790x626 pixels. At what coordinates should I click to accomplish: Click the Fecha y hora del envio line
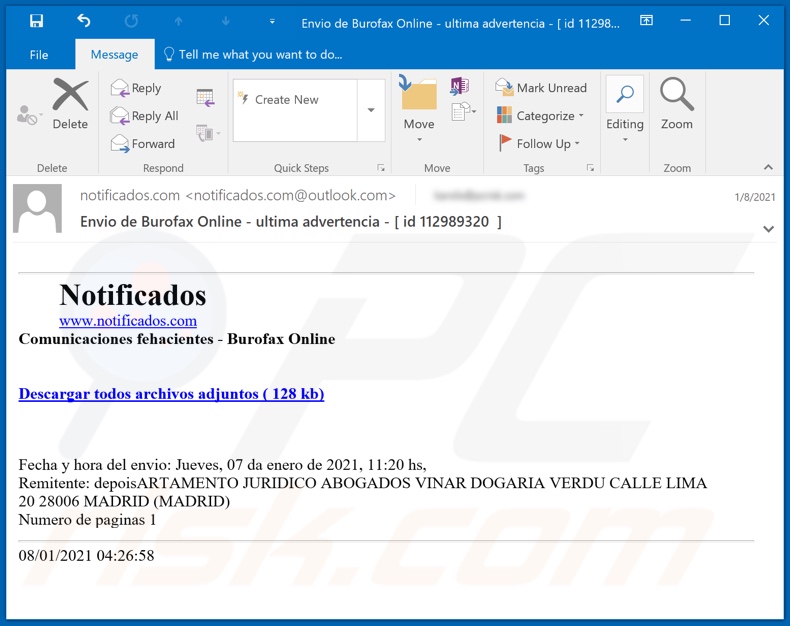click(223, 465)
